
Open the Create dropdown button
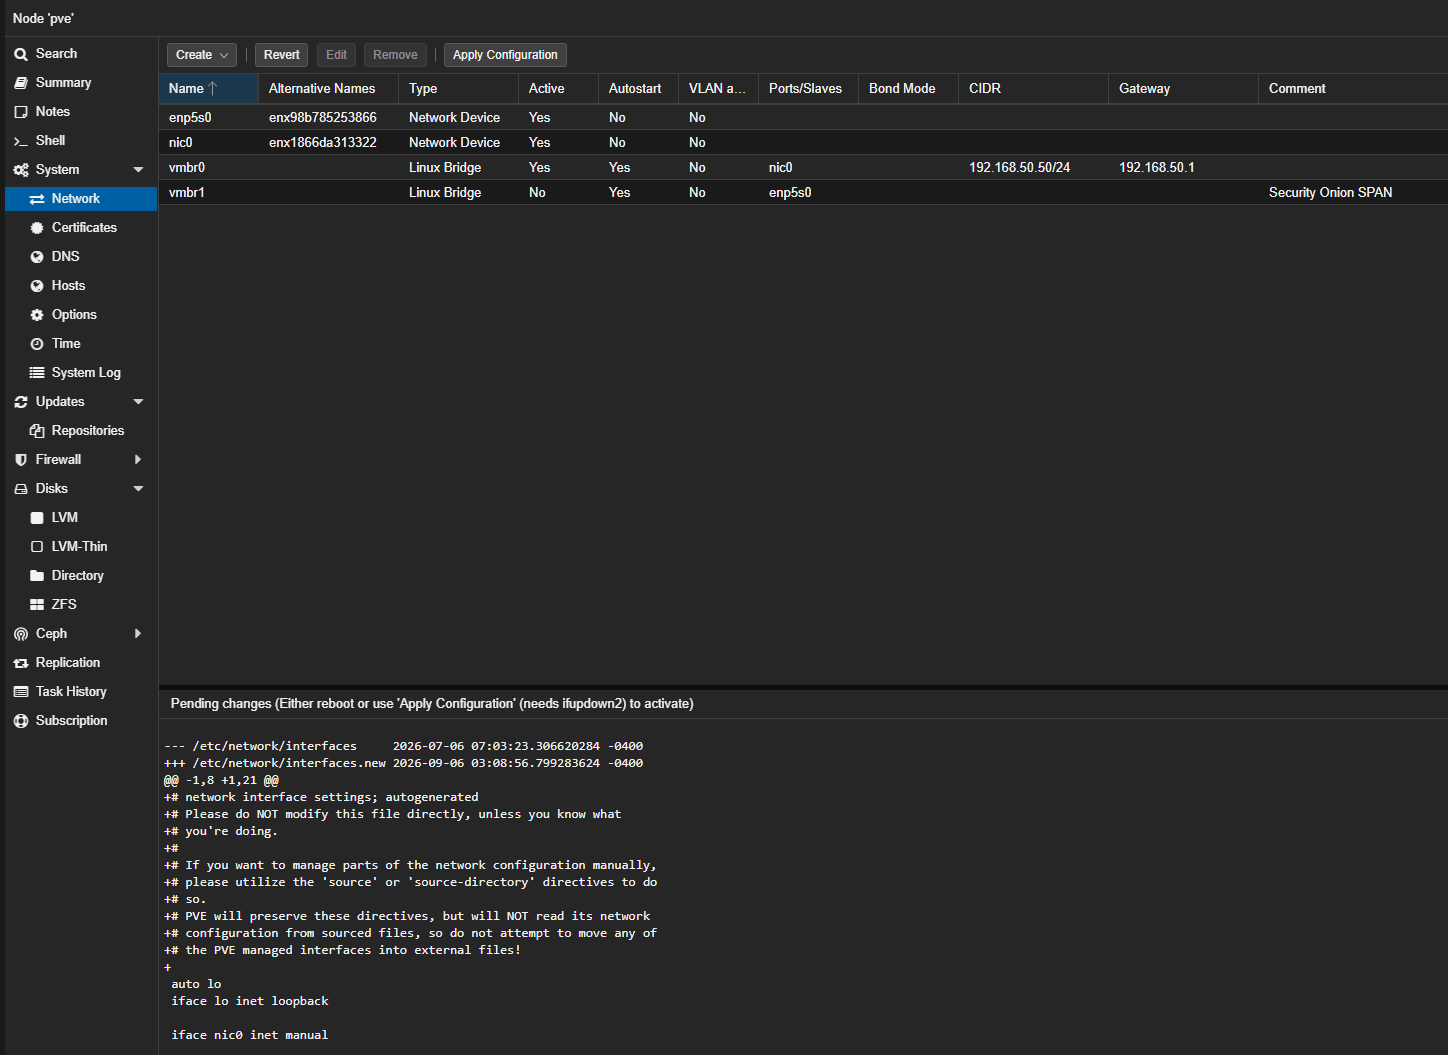coord(202,55)
